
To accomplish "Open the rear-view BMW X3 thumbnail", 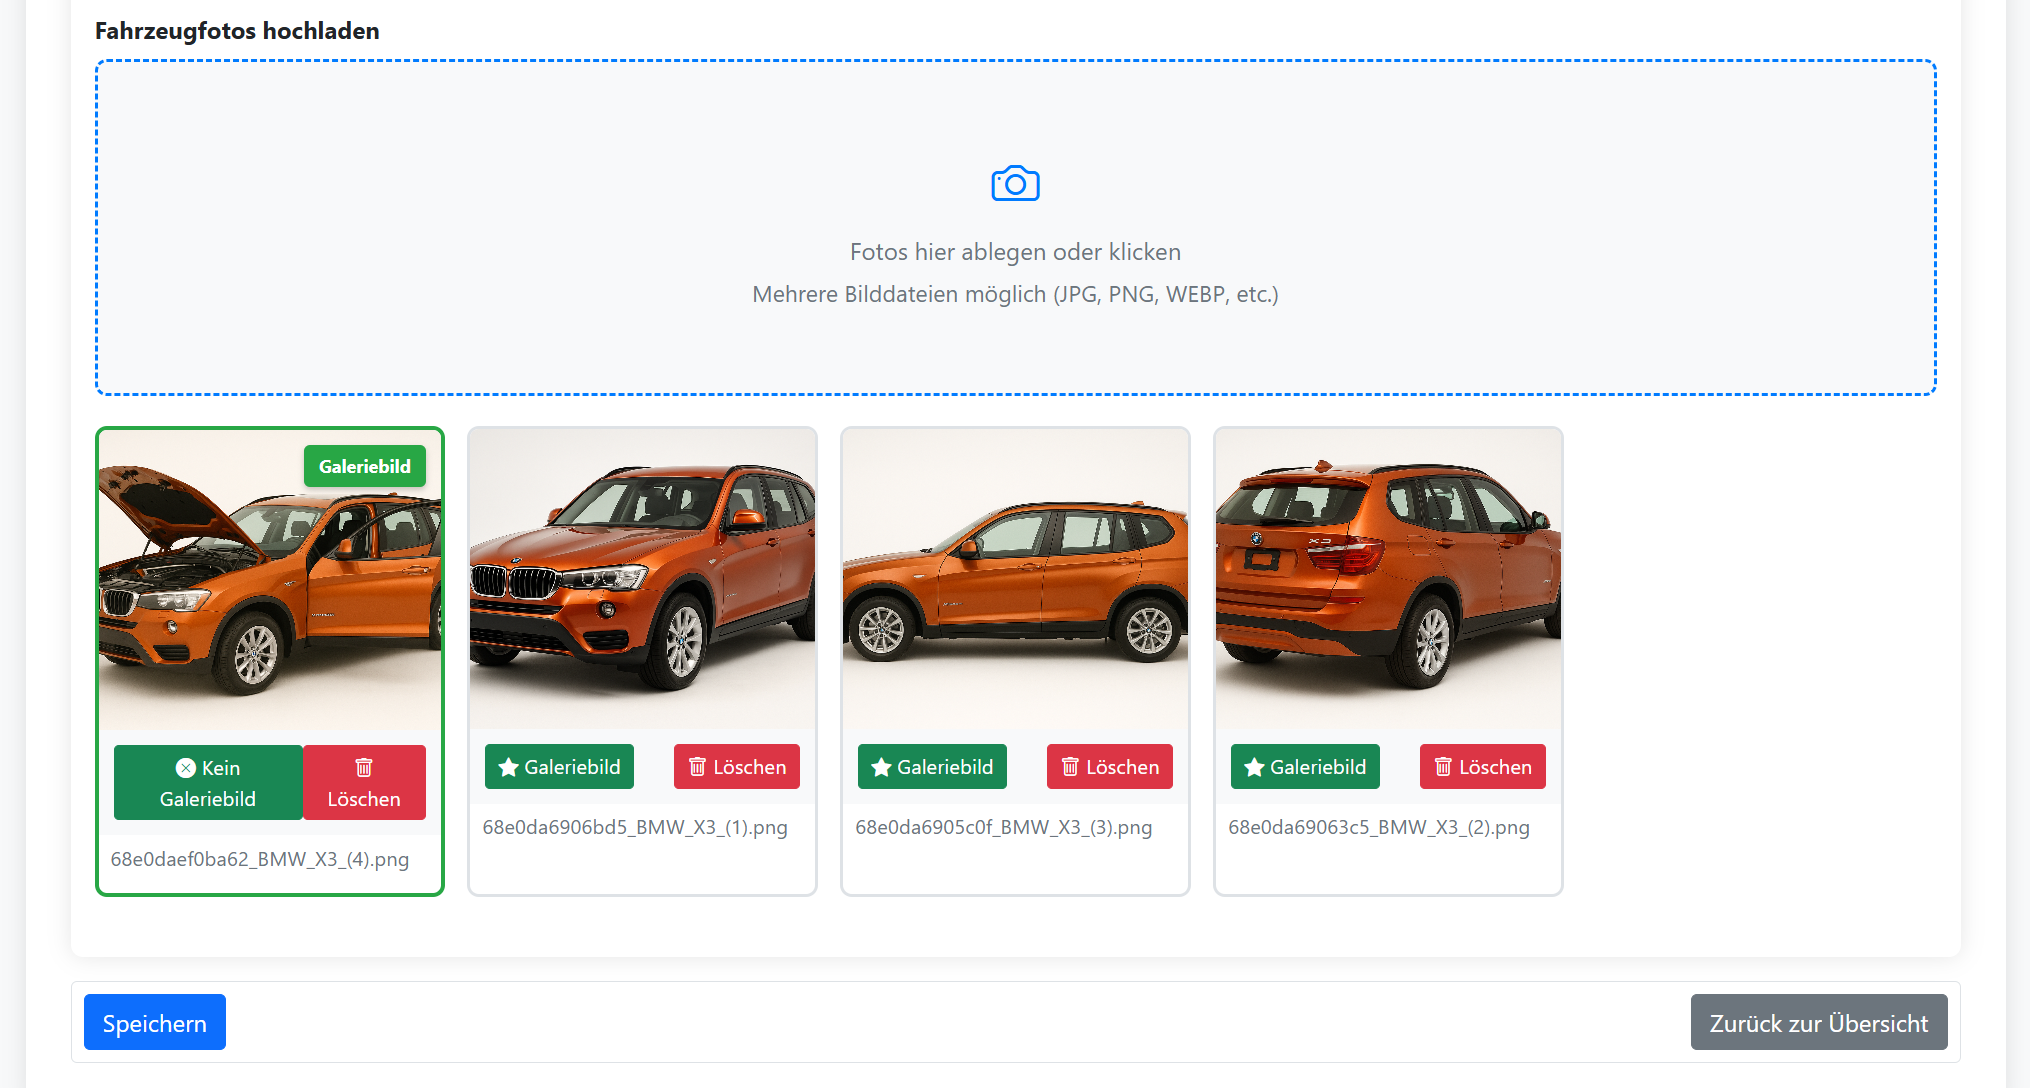I will [1387, 579].
